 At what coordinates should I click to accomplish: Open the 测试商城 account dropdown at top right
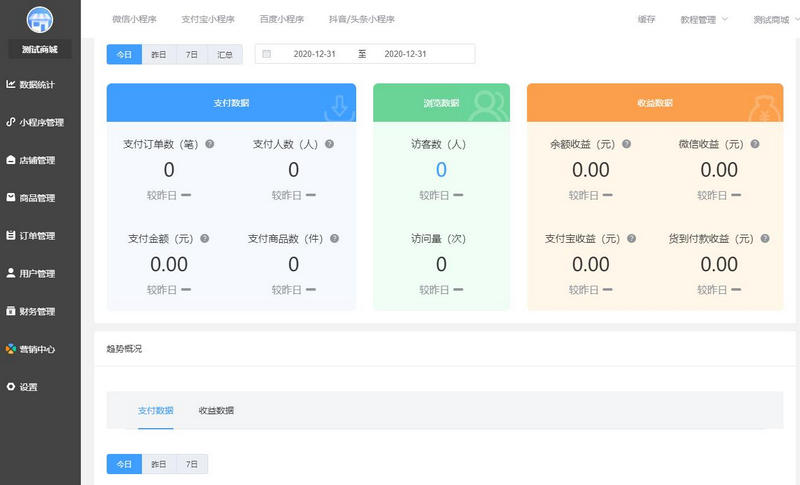776,19
